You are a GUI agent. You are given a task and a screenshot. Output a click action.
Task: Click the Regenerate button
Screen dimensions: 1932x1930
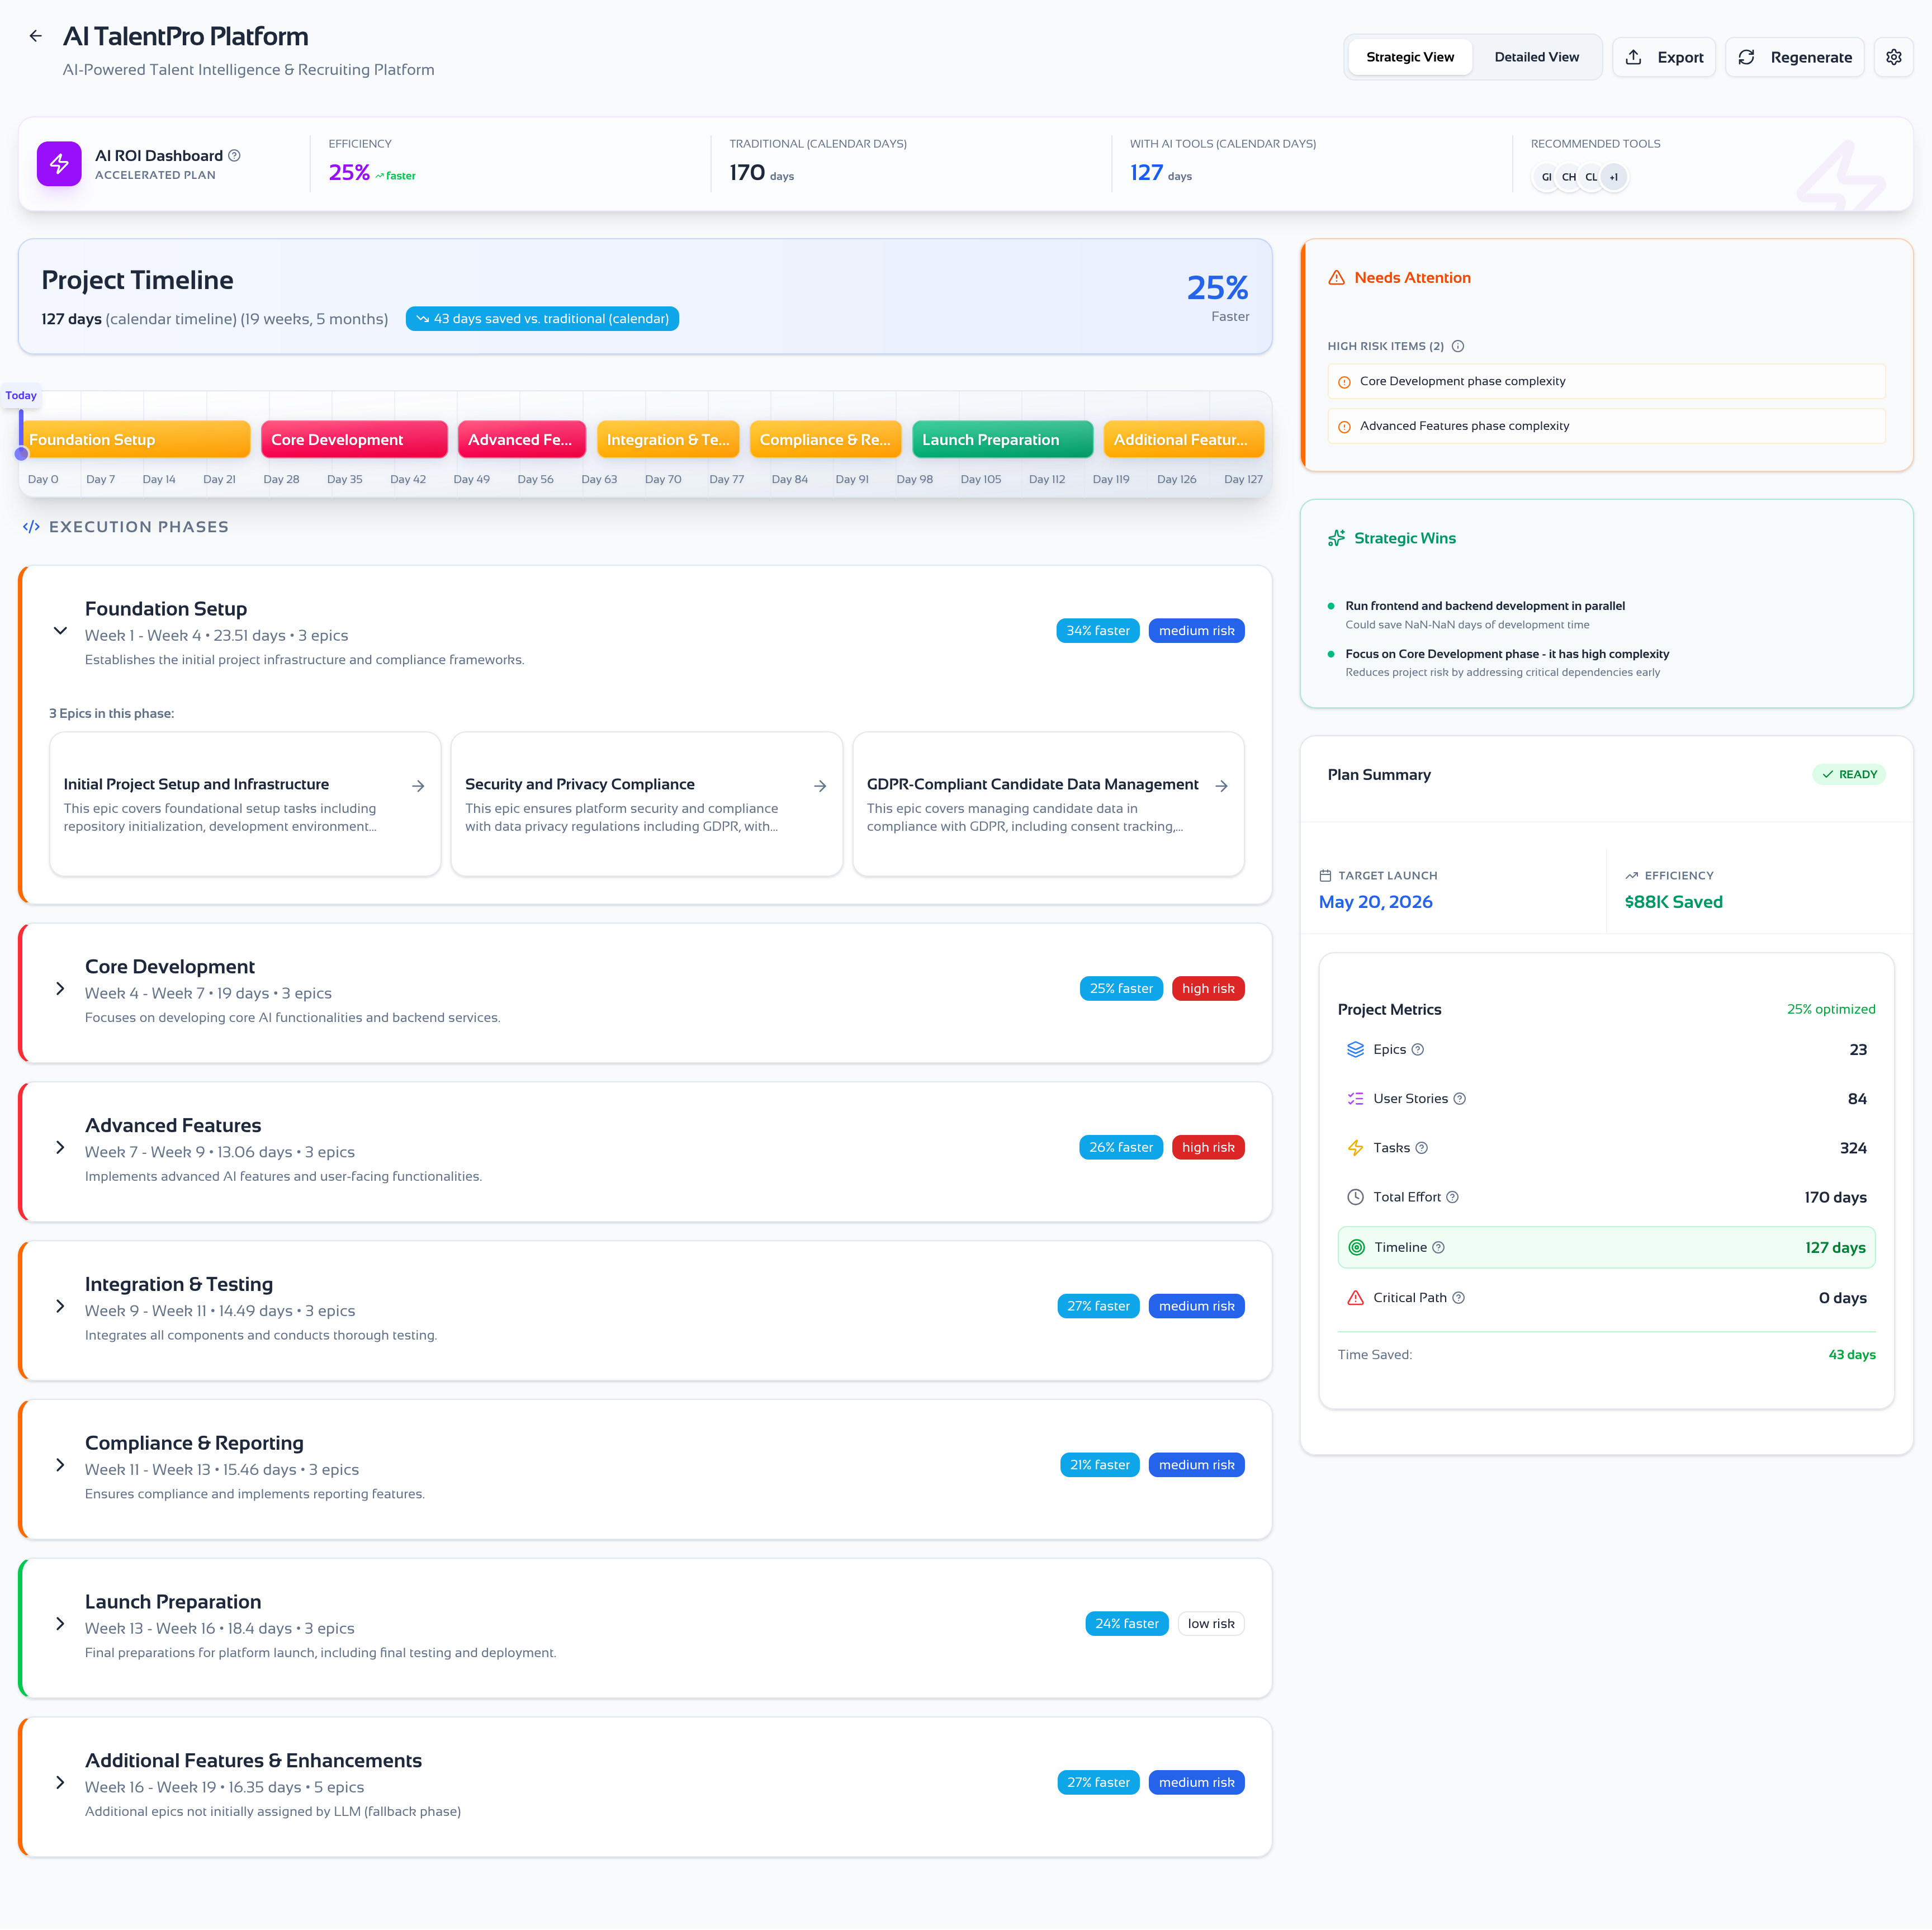[1794, 57]
